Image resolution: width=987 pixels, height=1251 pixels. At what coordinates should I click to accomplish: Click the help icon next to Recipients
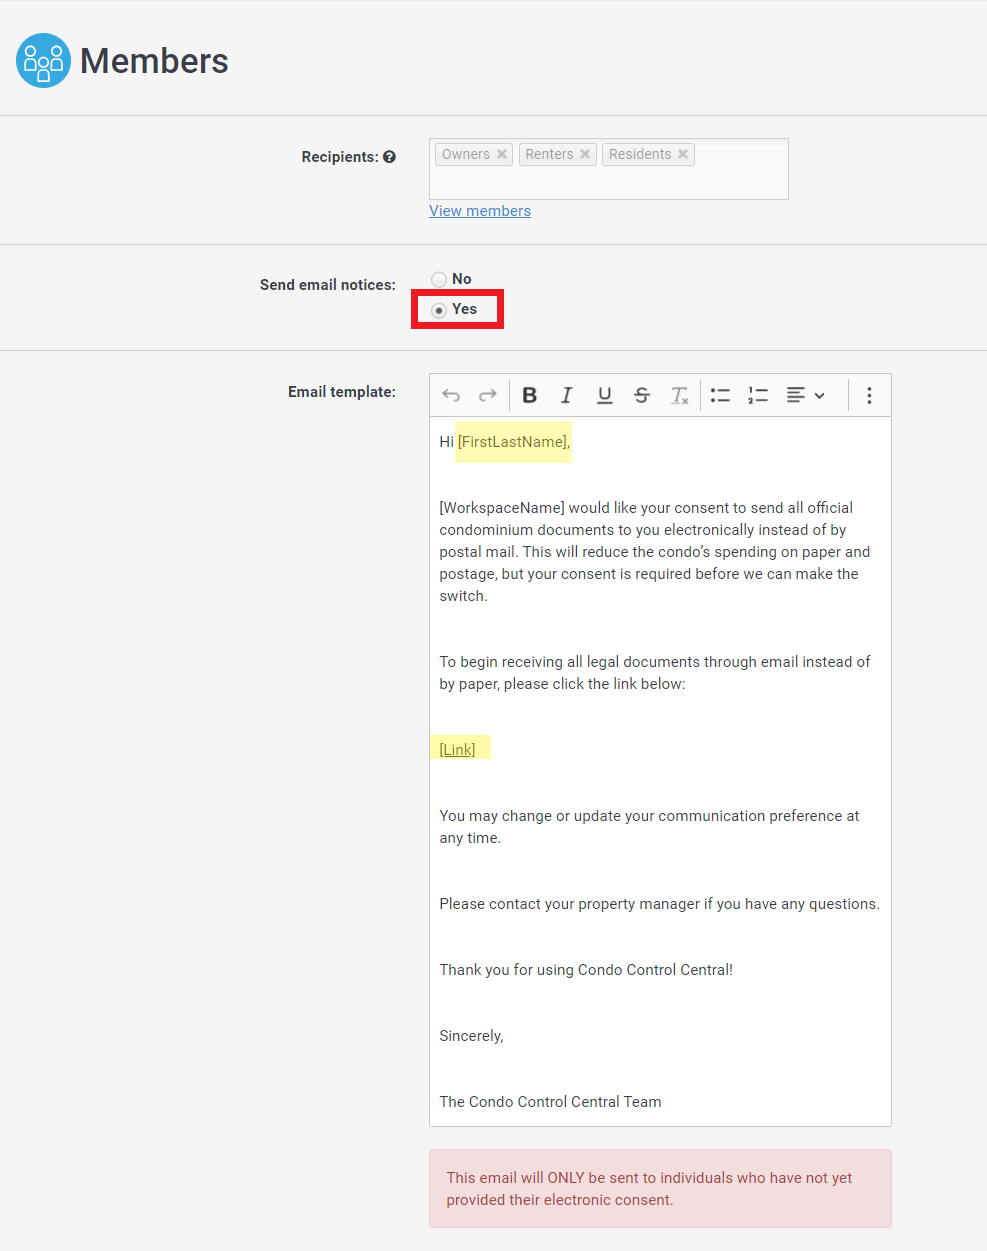tap(389, 156)
